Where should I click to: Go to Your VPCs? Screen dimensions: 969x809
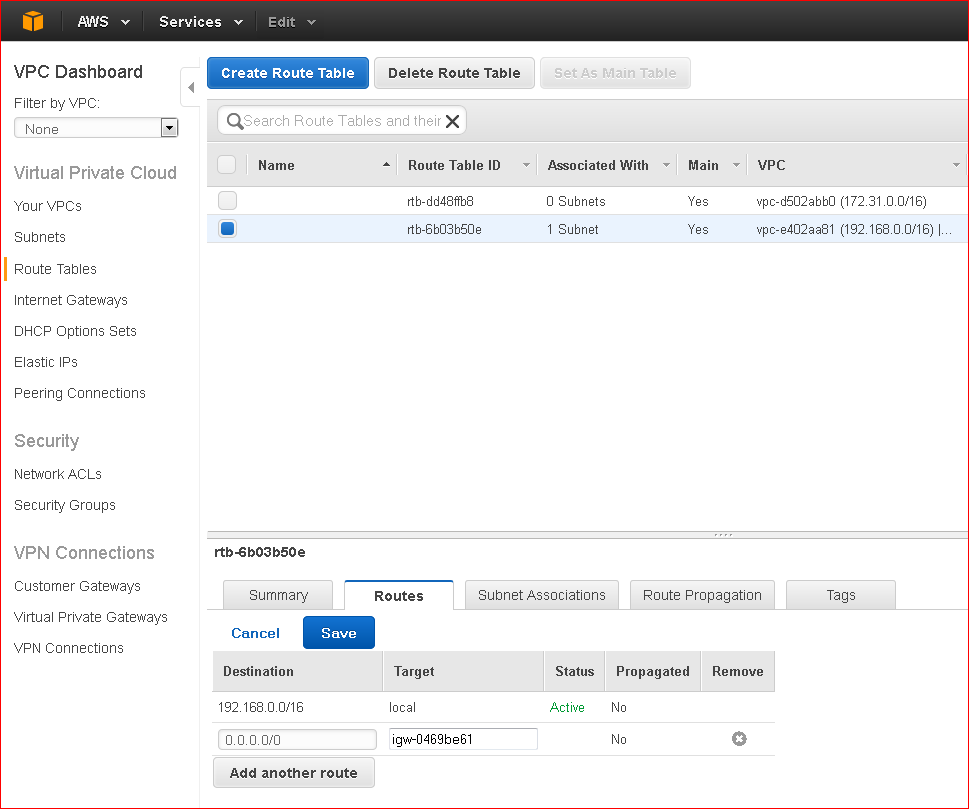48,206
